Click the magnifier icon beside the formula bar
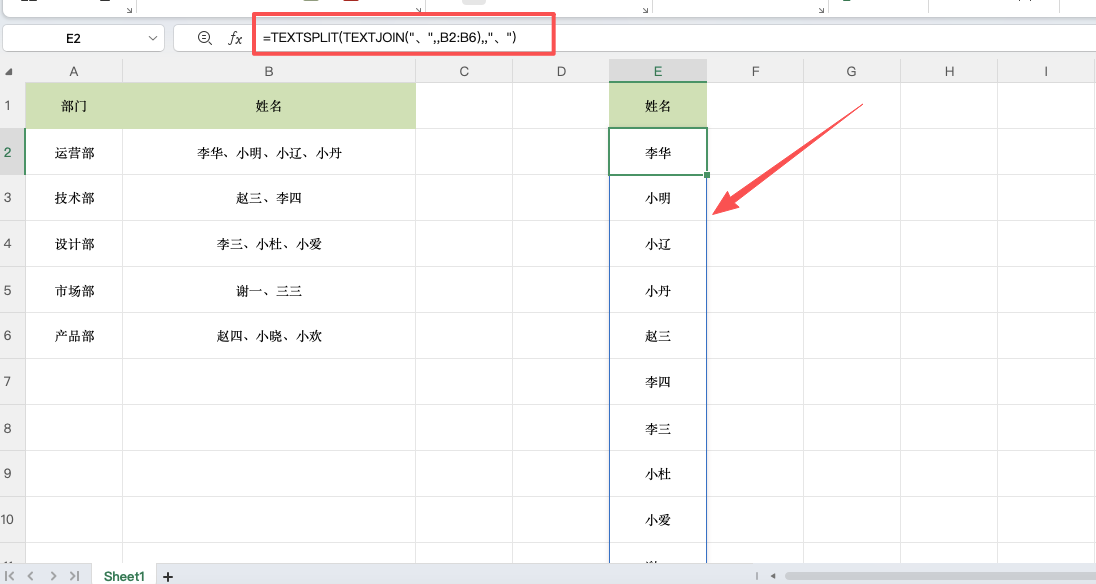This screenshot has width=1096, height=584. click(204, 38)
